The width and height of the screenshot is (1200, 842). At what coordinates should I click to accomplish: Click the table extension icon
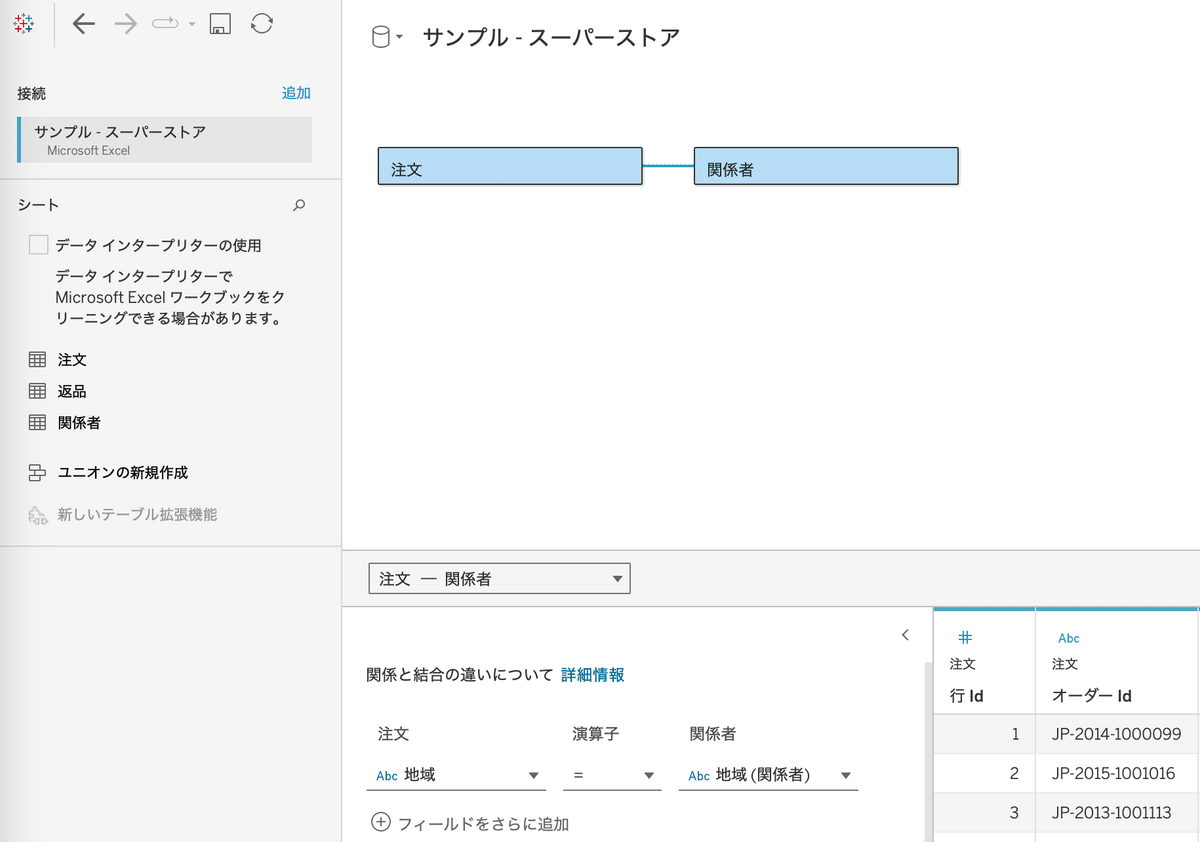[37, 515]
